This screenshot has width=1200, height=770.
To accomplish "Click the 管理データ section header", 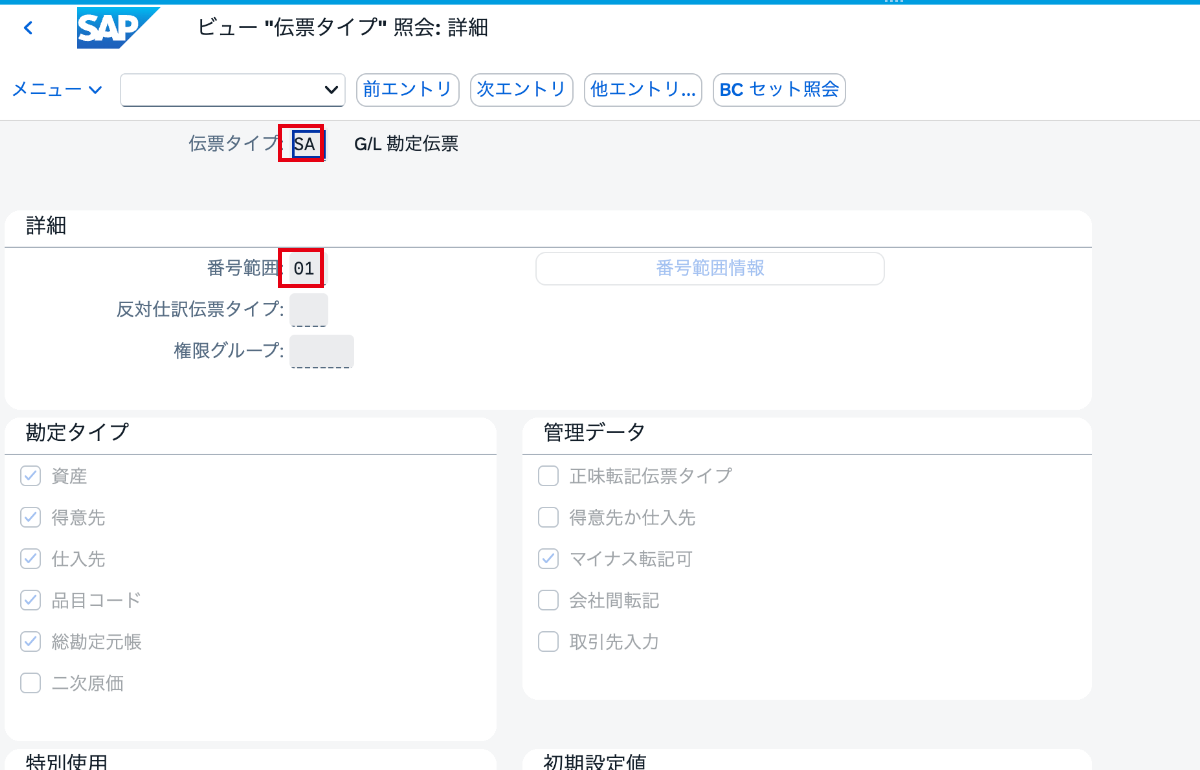I will click(x=594, y=432).
